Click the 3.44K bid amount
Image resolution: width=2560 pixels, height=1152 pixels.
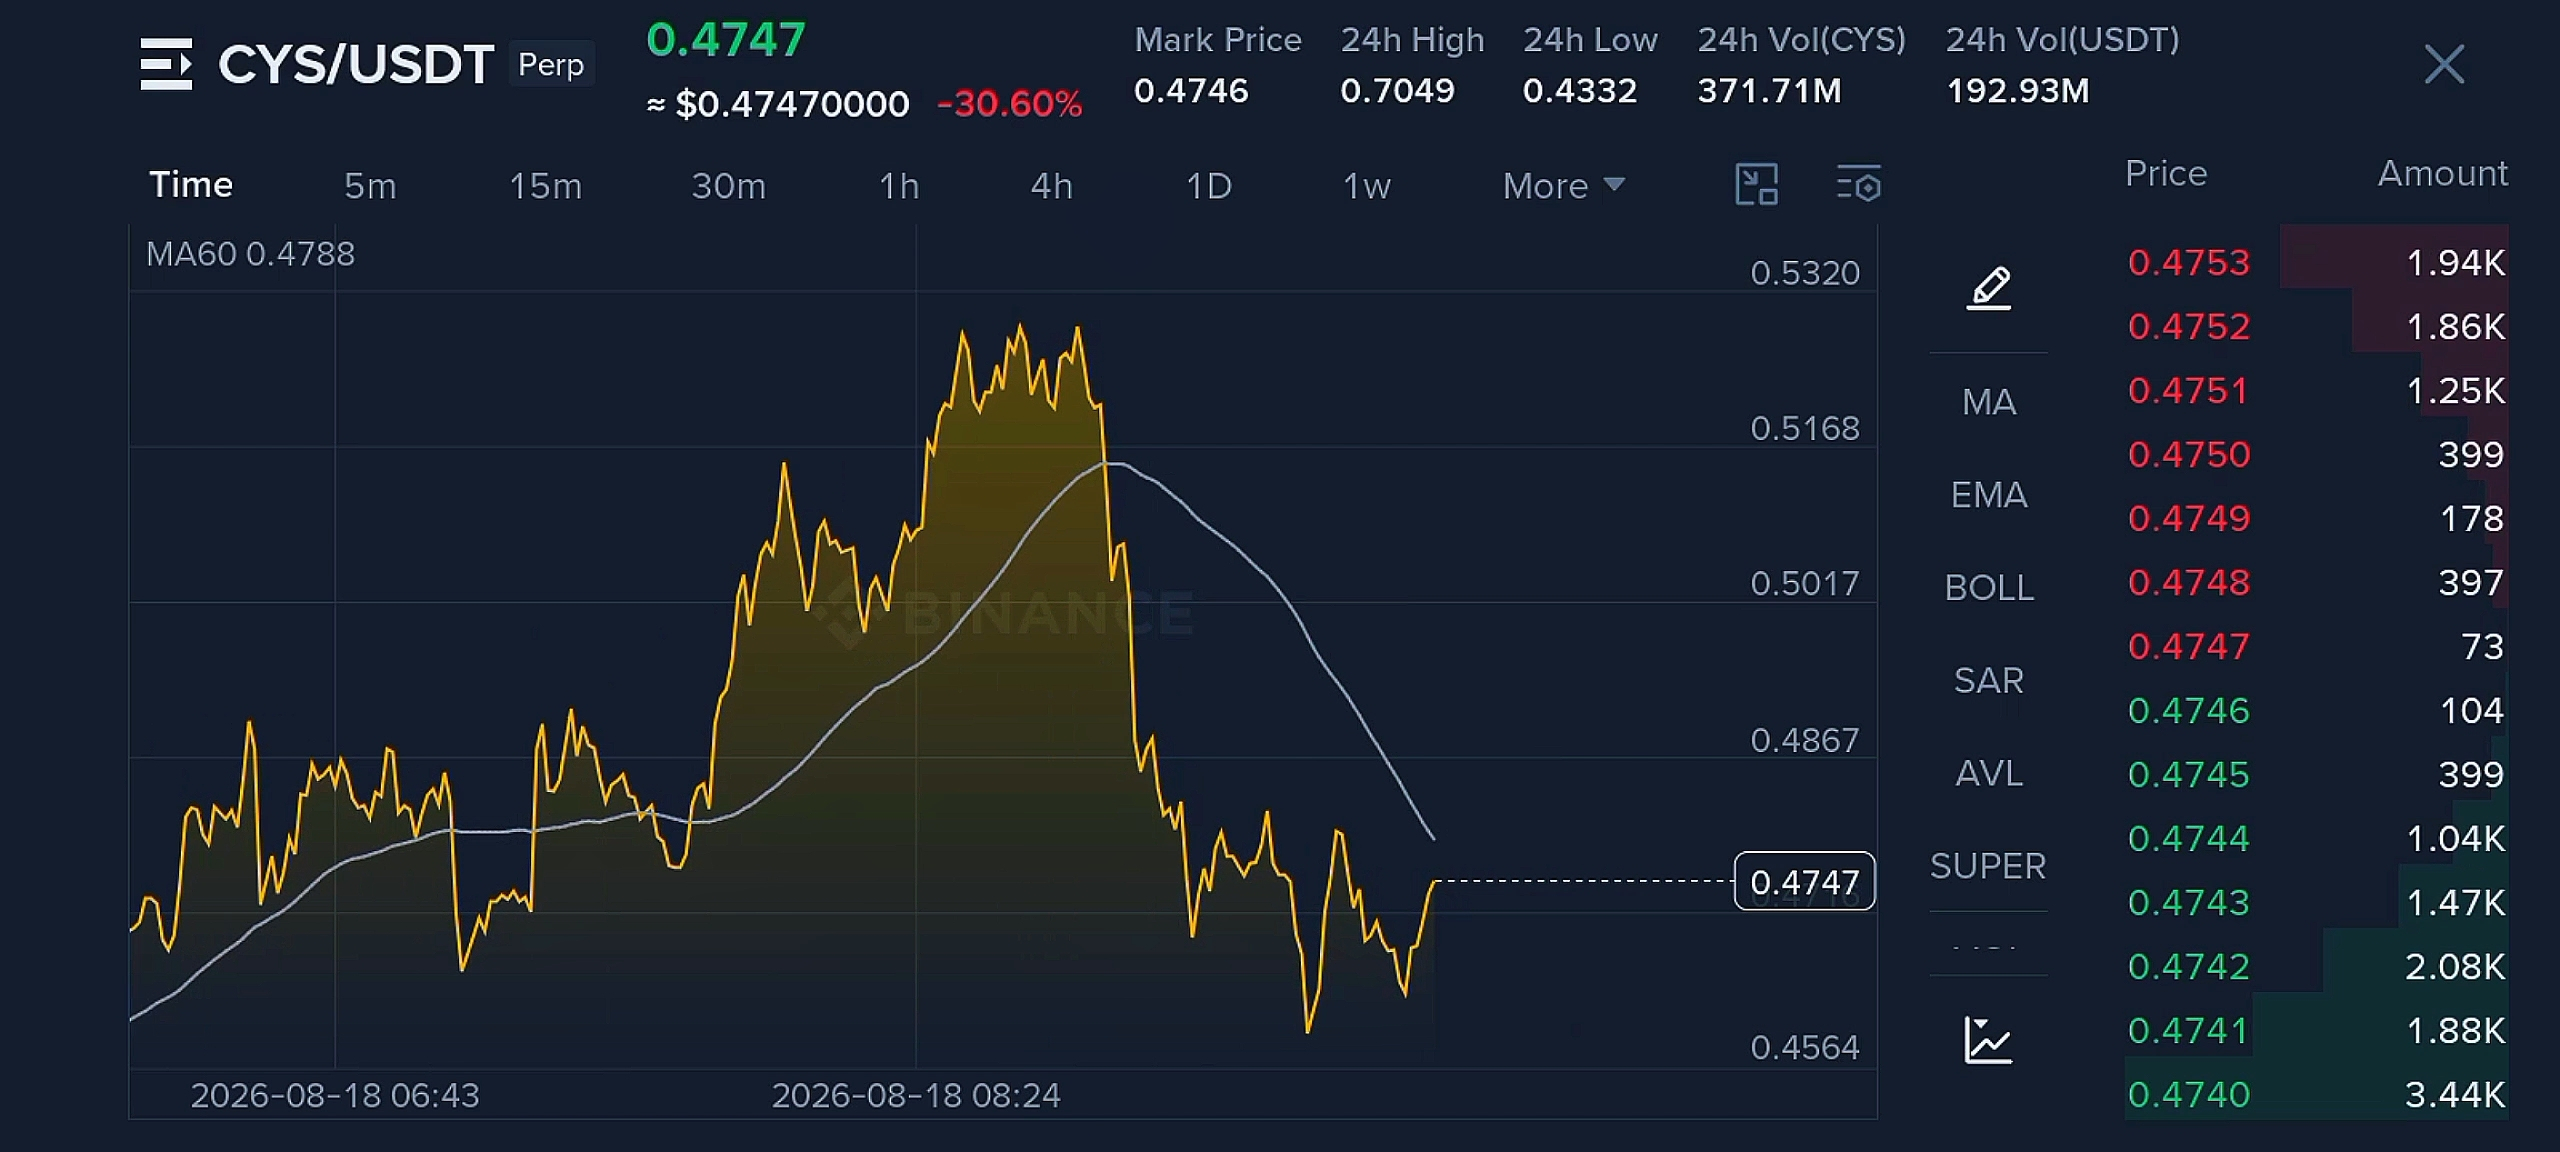(2455, 1095)
